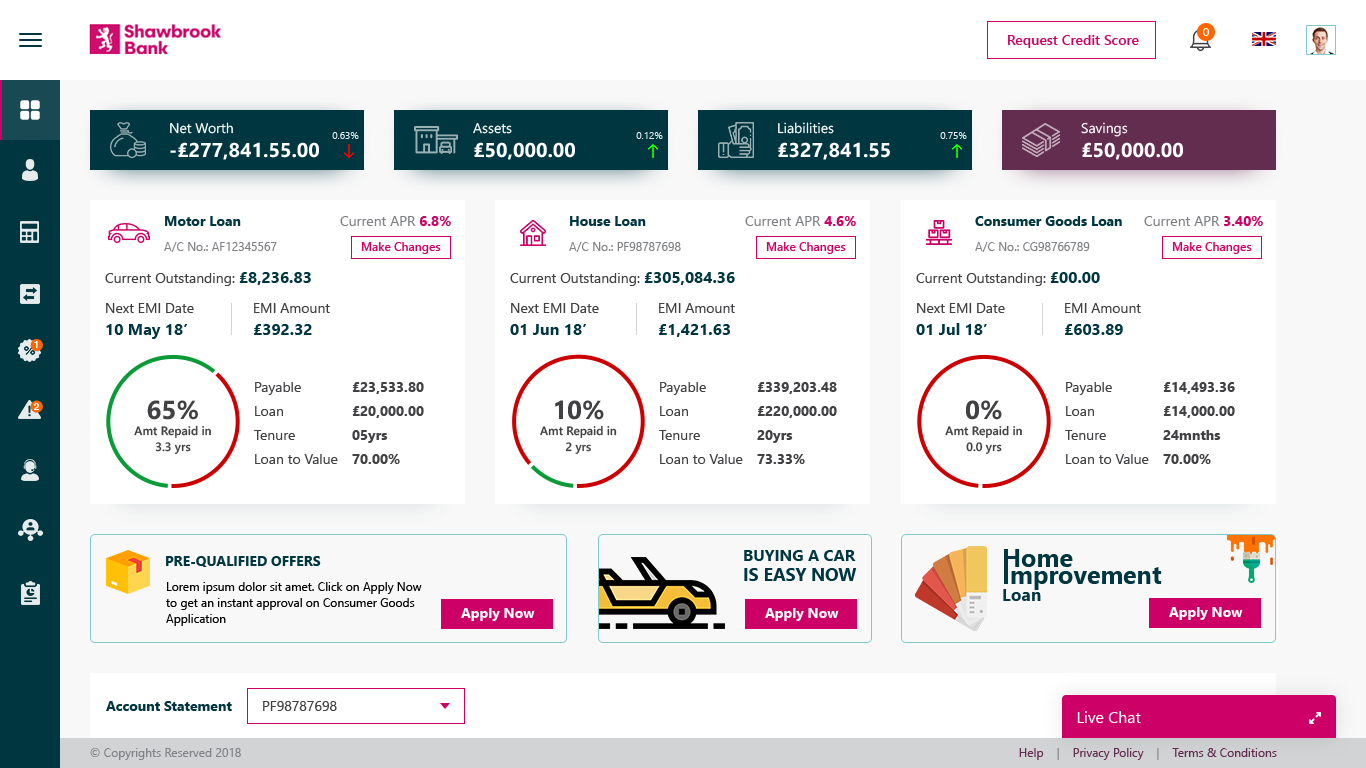Open notifications bell showing zero

click(x=1199, y=40)
